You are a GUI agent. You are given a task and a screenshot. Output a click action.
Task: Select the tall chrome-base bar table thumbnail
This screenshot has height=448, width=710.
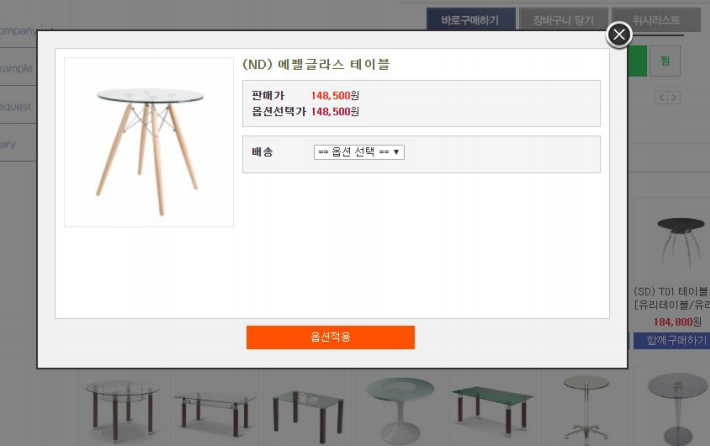tap(586, 409)
